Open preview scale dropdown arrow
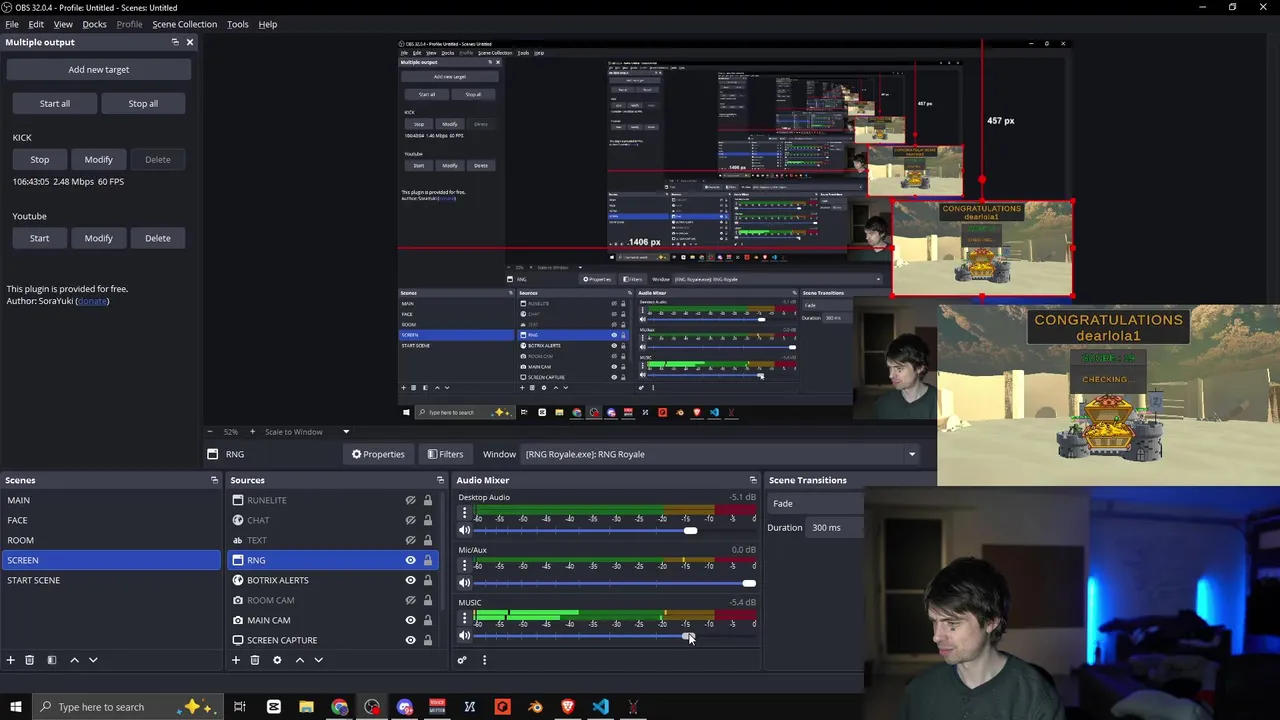This screenshot has width=1280, height=720. pyautogui.click(x=346, y=432)
